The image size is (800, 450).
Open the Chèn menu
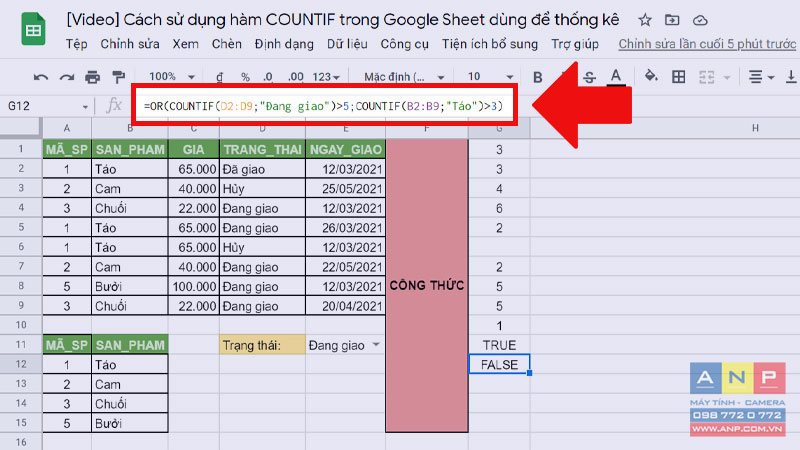(227, 44)
